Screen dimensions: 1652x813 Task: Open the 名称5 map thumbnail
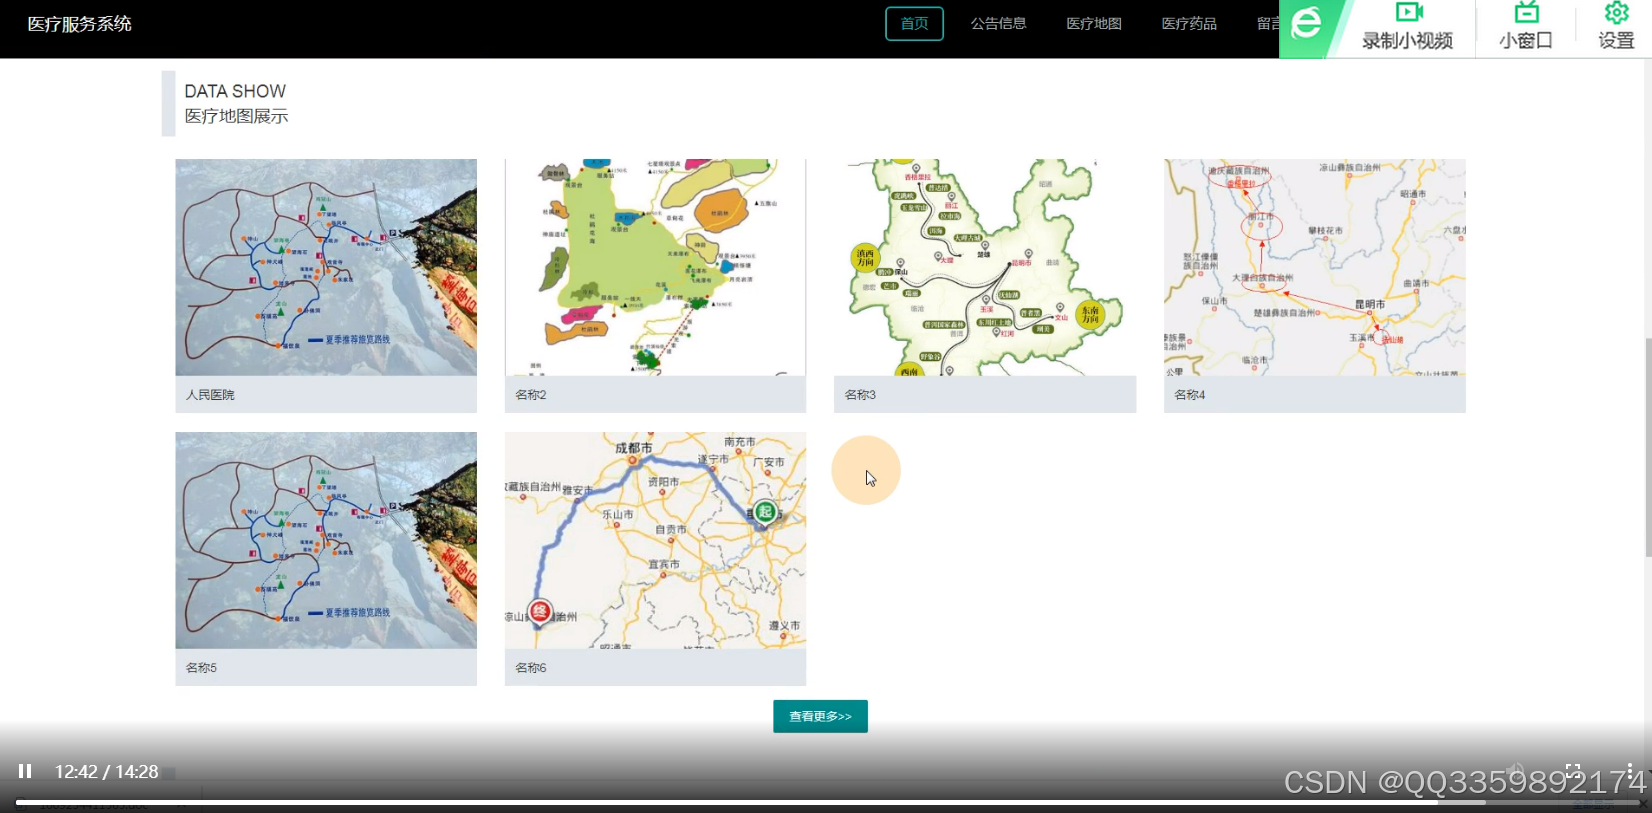pyautogui.click(x=326, y=540)
